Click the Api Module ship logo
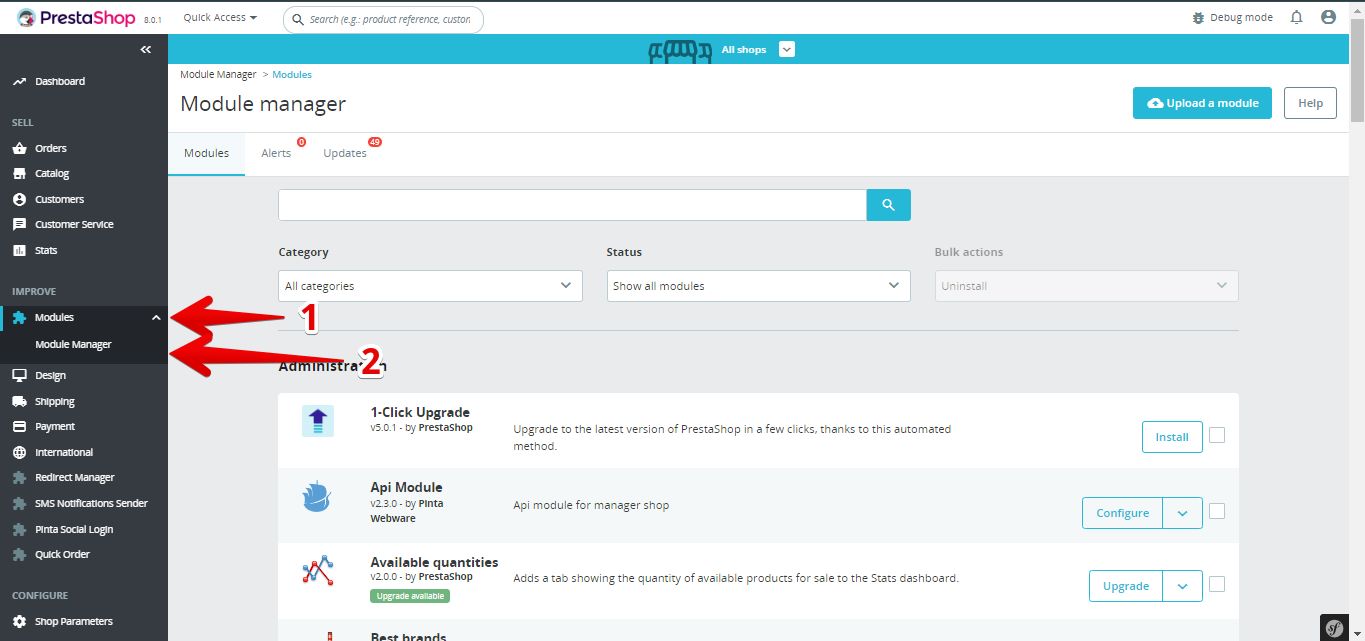Screen dimensions: 1365x641 [x=318, y=496]
